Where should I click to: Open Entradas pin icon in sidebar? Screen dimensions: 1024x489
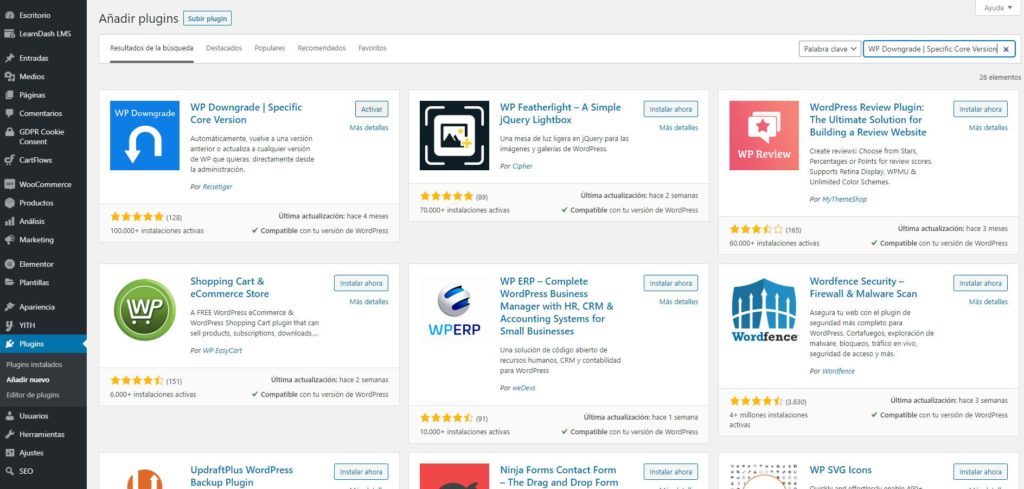[9, 58]
